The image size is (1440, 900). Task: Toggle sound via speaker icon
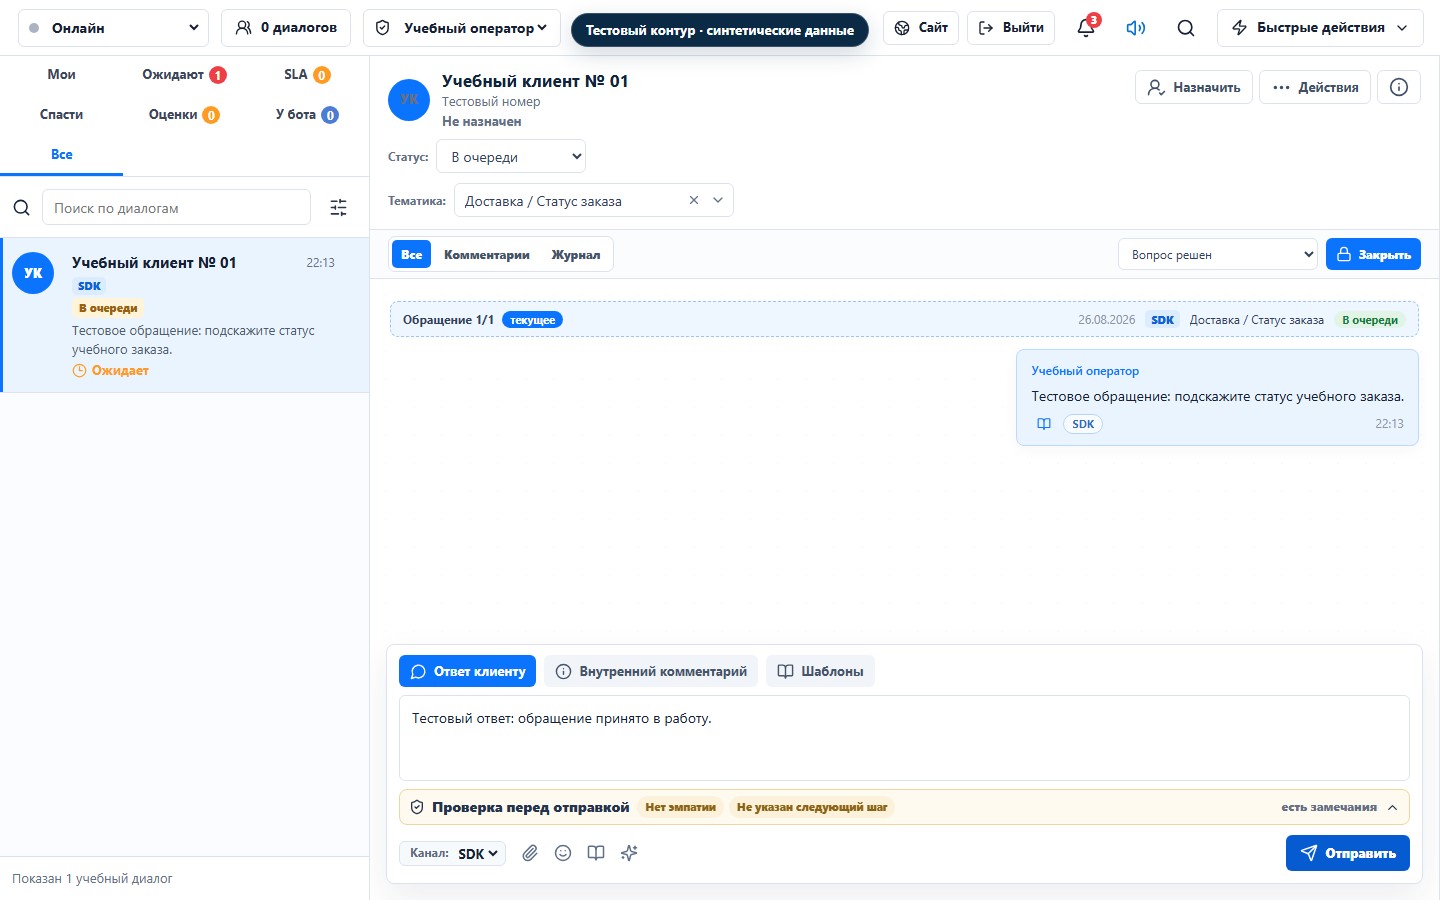coord(1136,28)
